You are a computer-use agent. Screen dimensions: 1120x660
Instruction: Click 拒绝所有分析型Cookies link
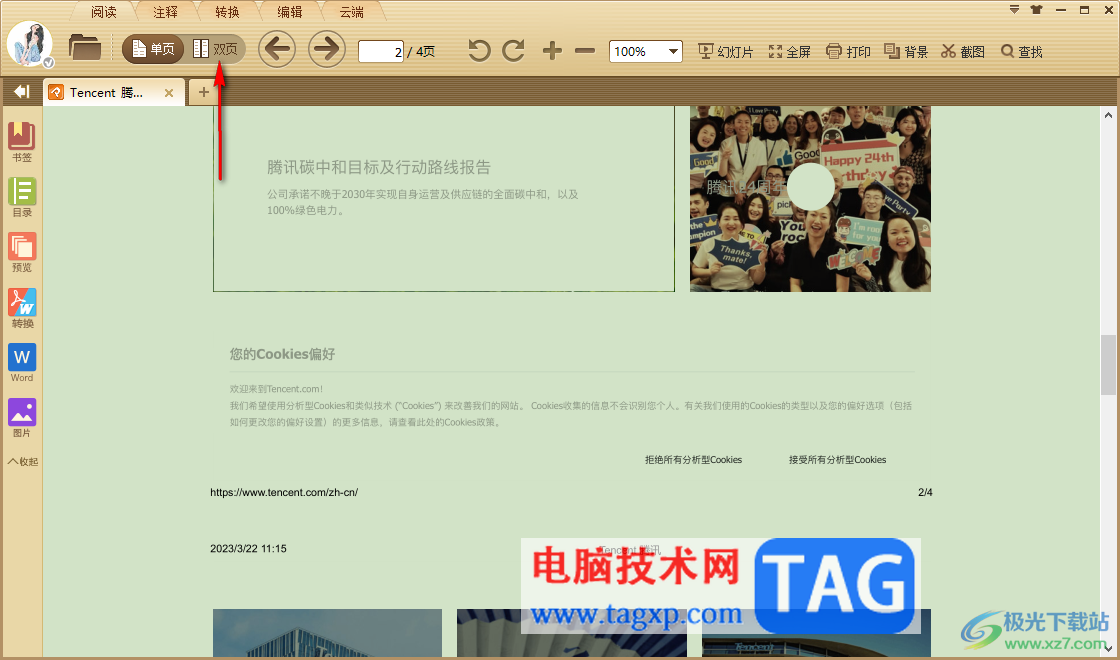click(694, 460)
